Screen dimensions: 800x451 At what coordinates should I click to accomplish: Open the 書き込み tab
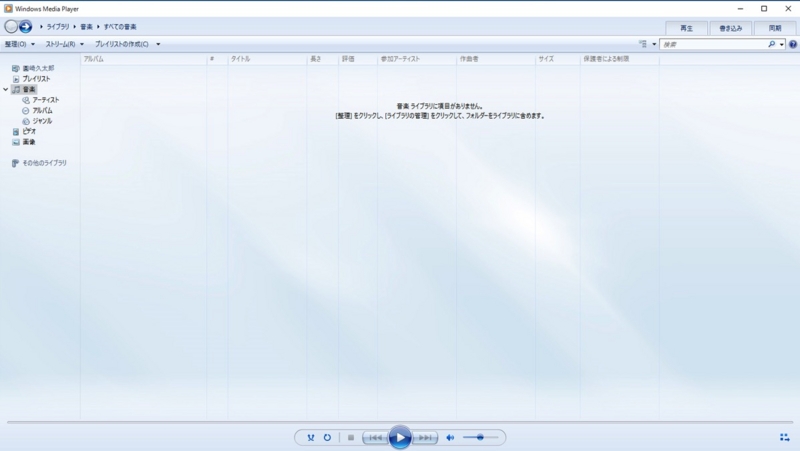click(731, 28)
